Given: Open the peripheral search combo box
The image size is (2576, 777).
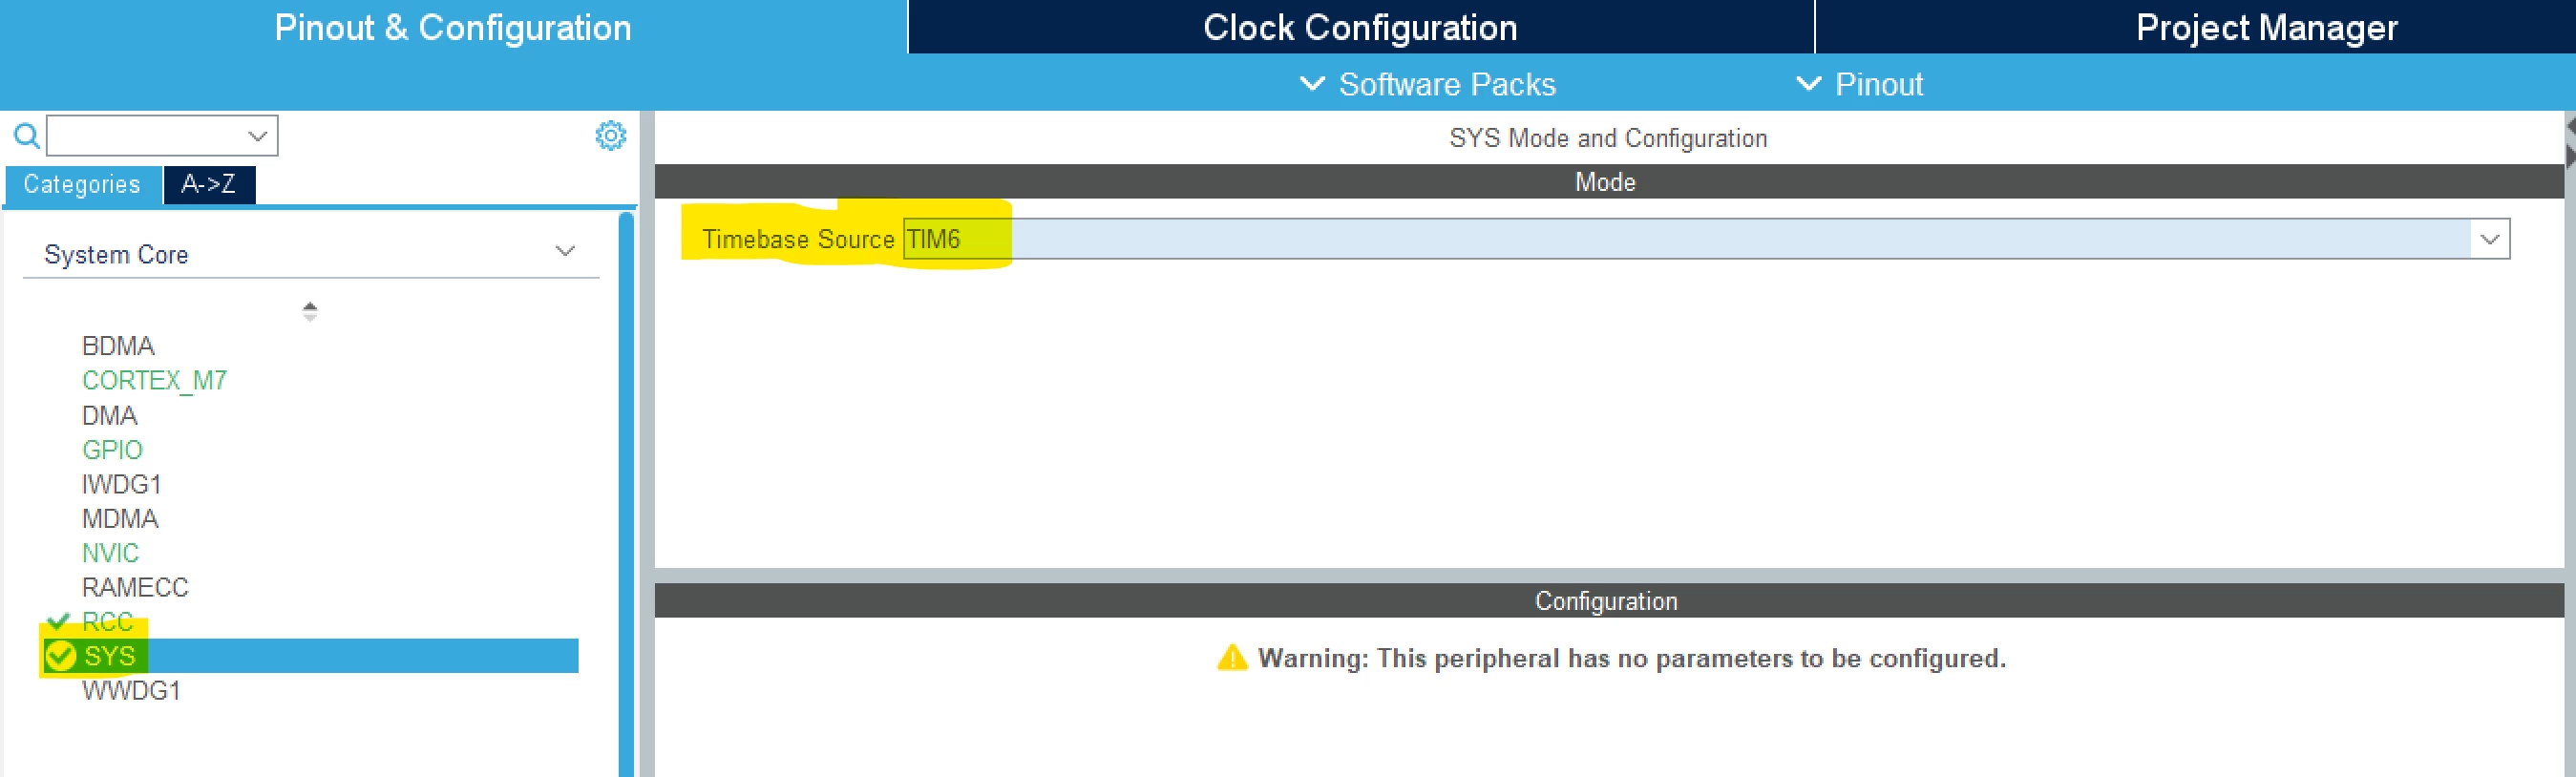Looking at the screenshot, I should (x=162, y=135).
